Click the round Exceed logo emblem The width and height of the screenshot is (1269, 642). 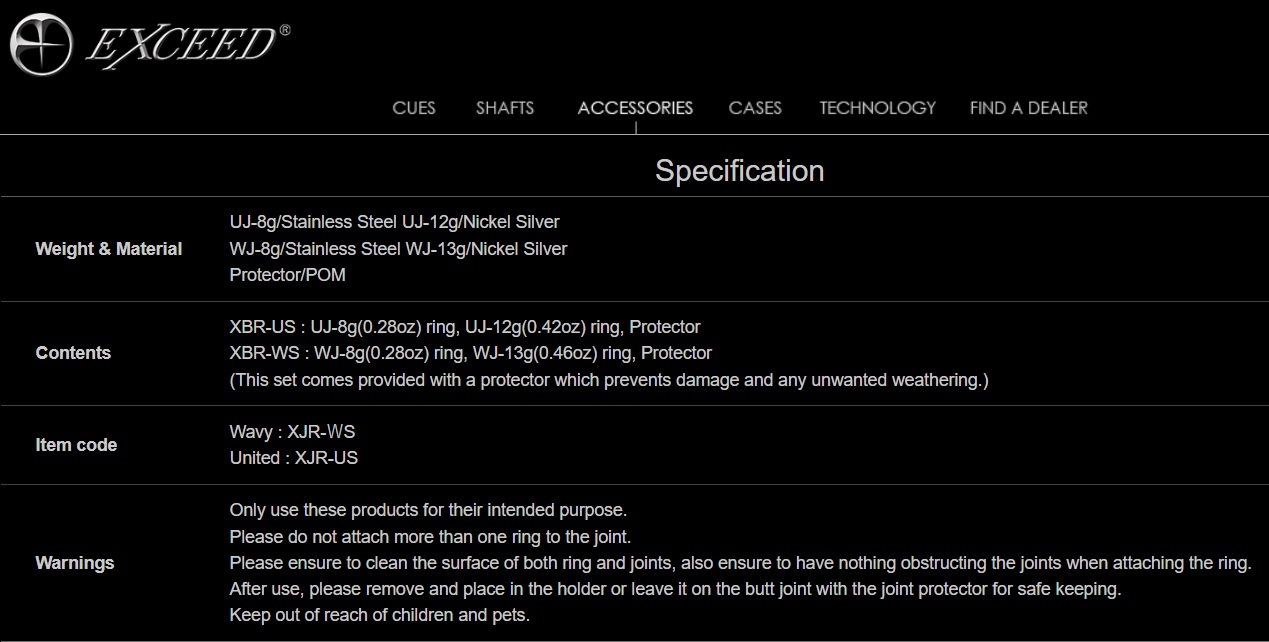pyautogui.click(x=40, y=44)
